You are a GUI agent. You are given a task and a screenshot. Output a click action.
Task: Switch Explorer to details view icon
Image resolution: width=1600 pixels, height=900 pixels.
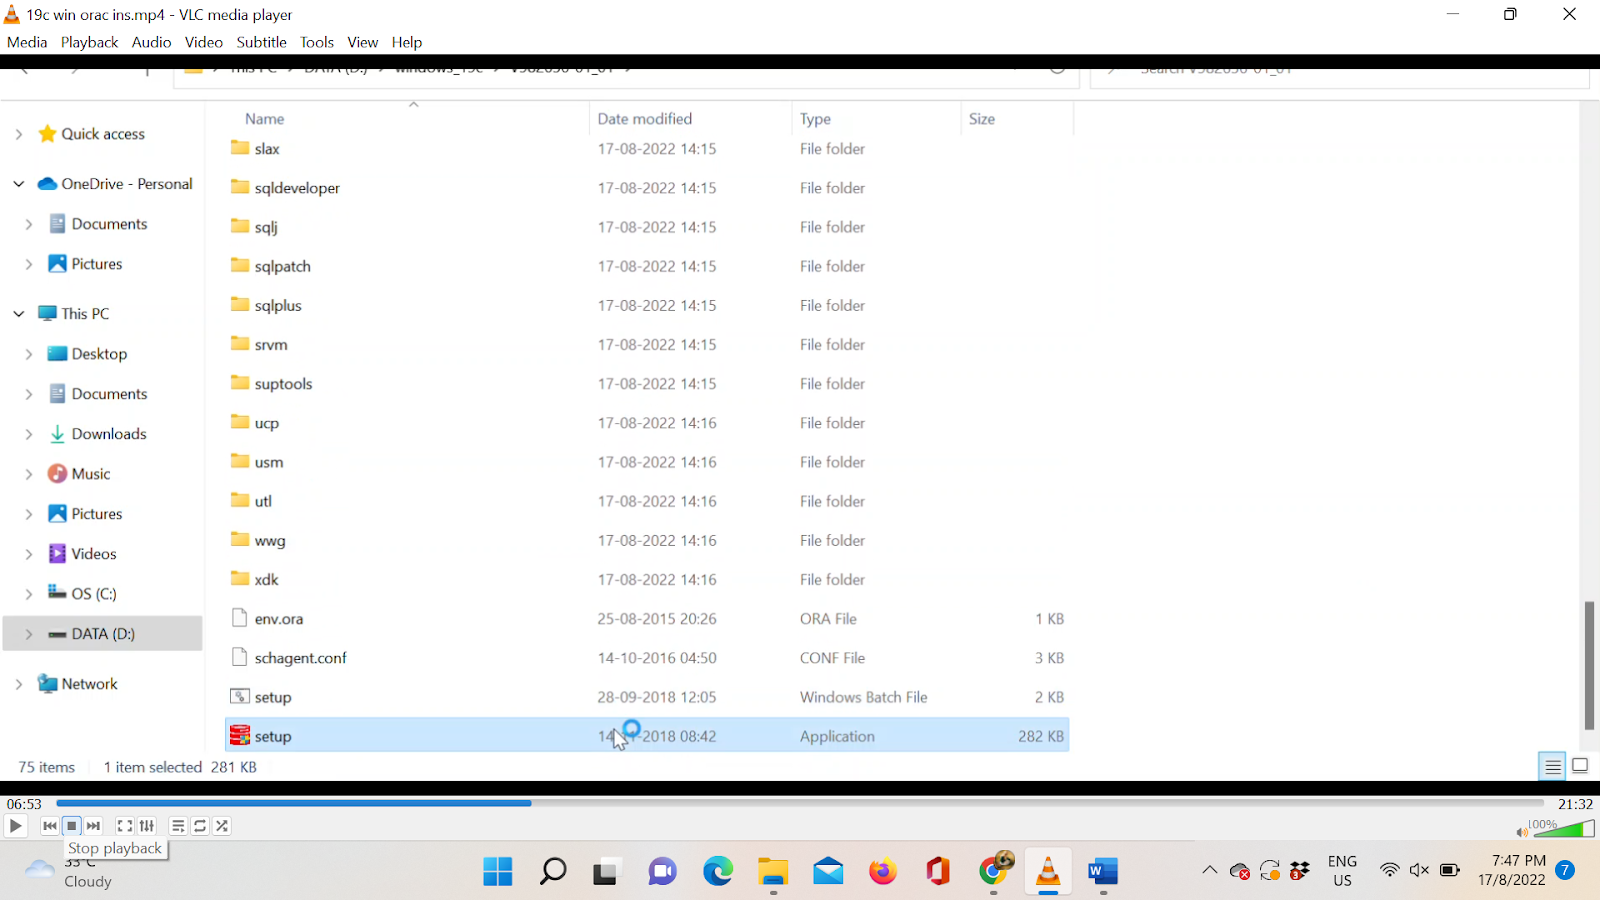click(1553, 767)
